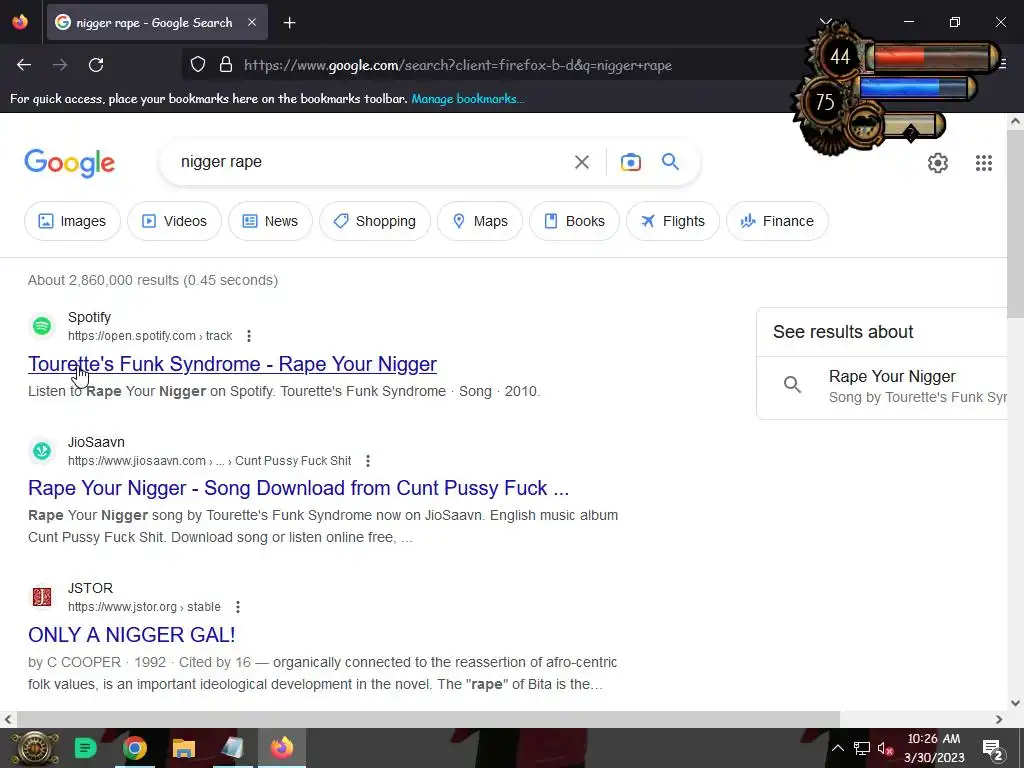Click the overlay gear showing 44
This screenshot has width=1024, height=768.
point(840,57)
